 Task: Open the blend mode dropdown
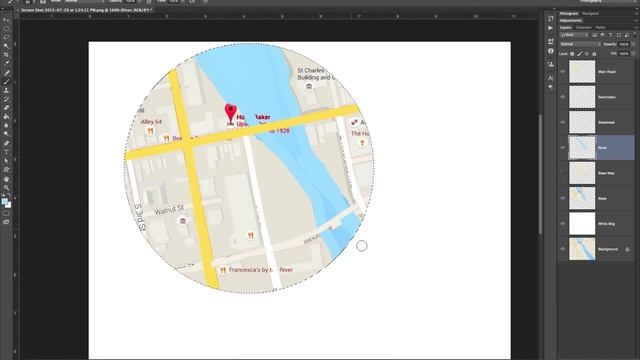point(580,44)
